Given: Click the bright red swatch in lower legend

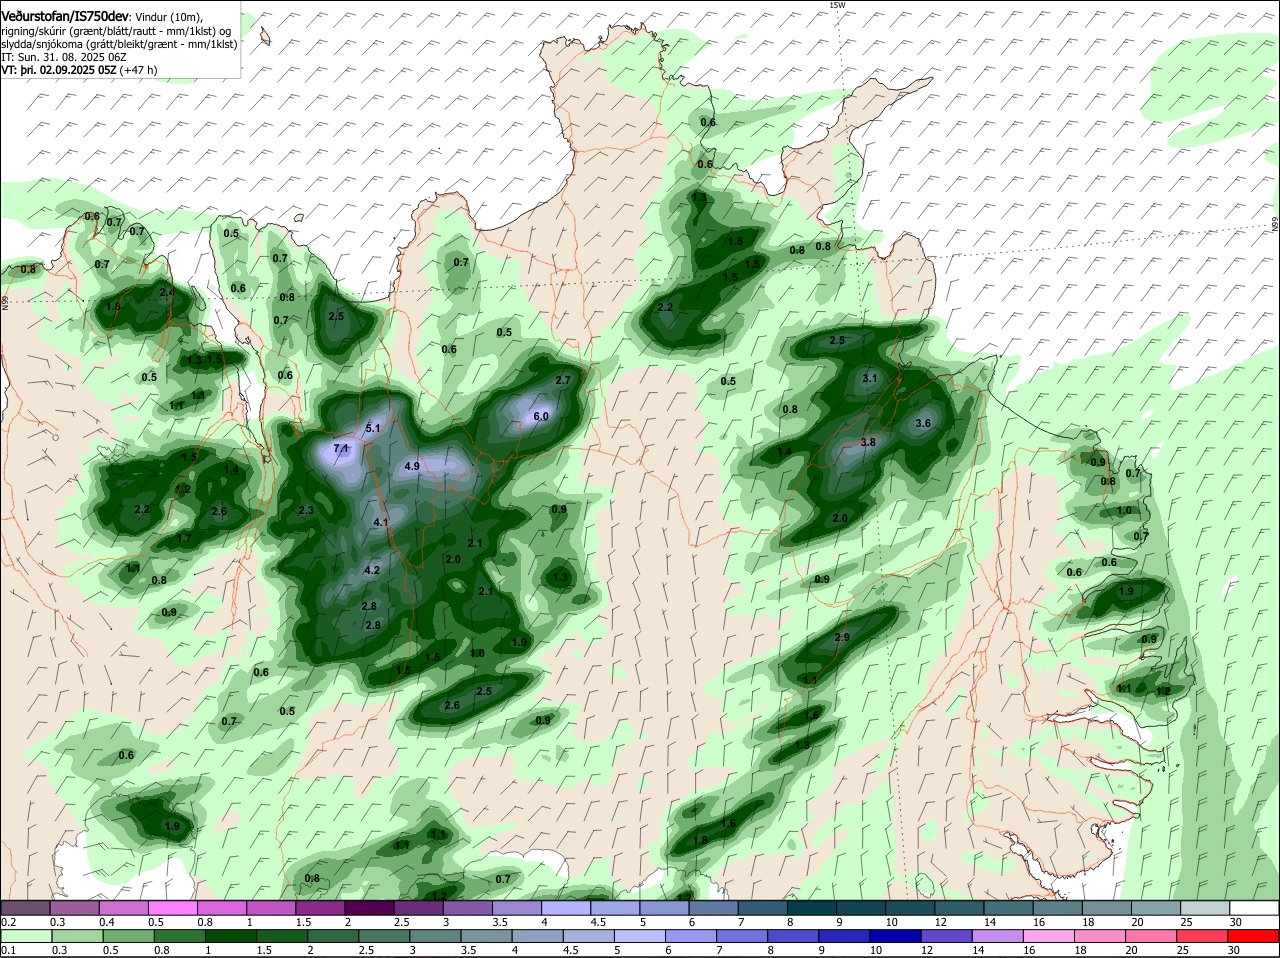Looking at the screenshot, I should click(x=1254, y=935).
